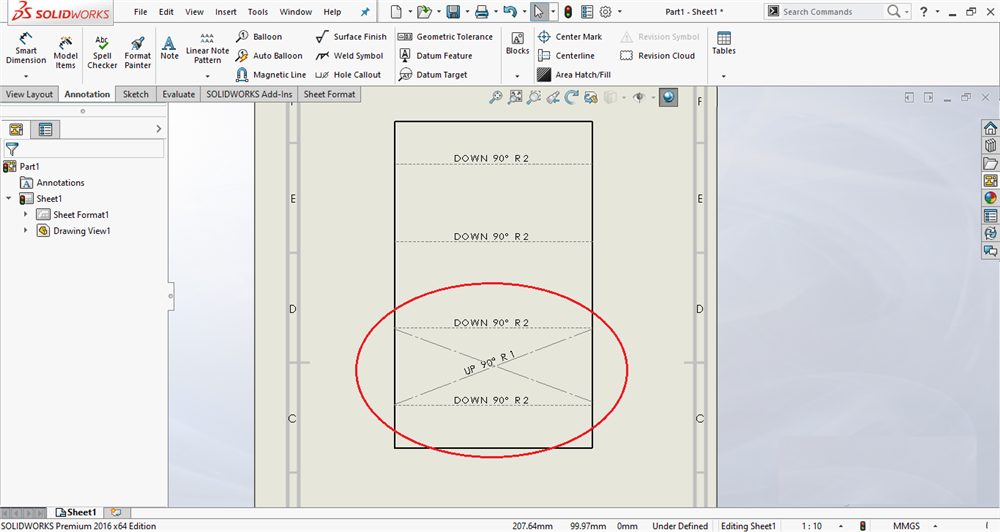Click the Search Commands field
Image resolution: width=1000 pixels, height=532 pixels.
pyautogui.click(x=832, y=11)
